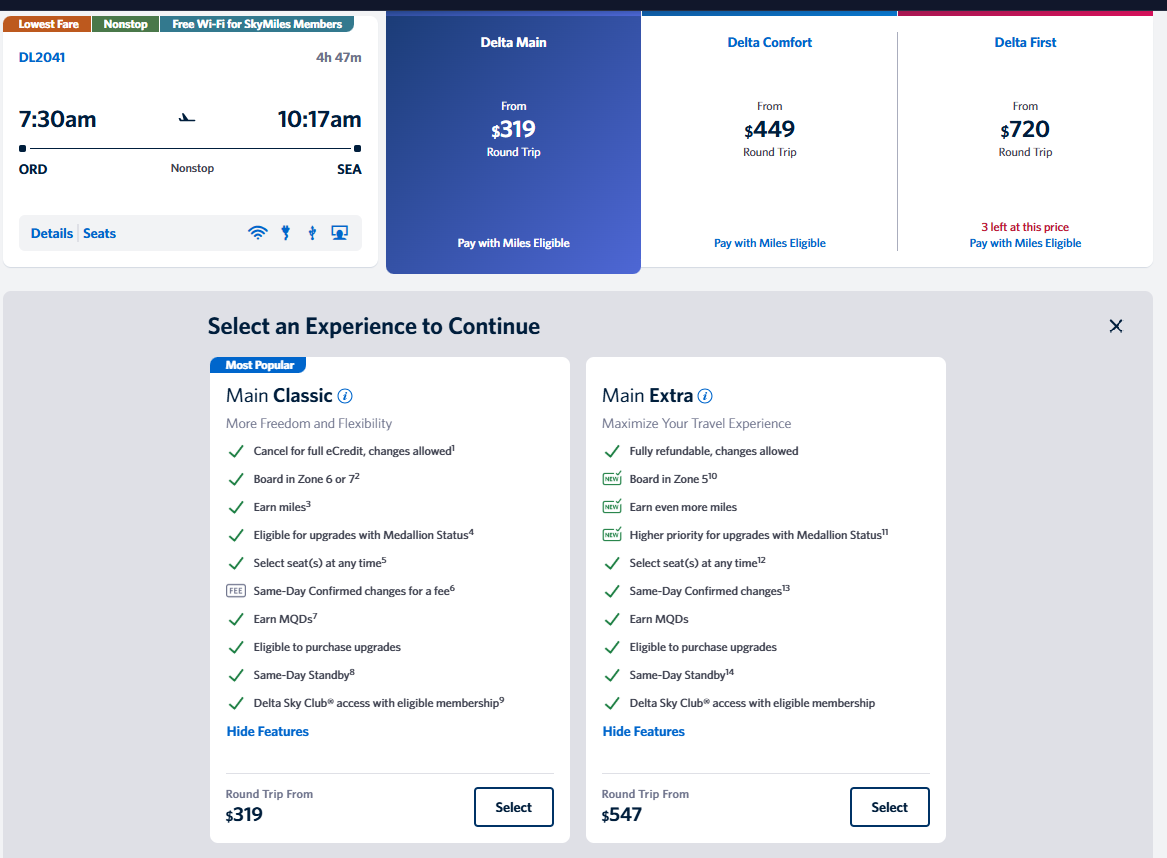1167x858 pixels.
Task: Collapse Main Extra with Hide Features
Action: pyautogui.click(x=644, y=732)
